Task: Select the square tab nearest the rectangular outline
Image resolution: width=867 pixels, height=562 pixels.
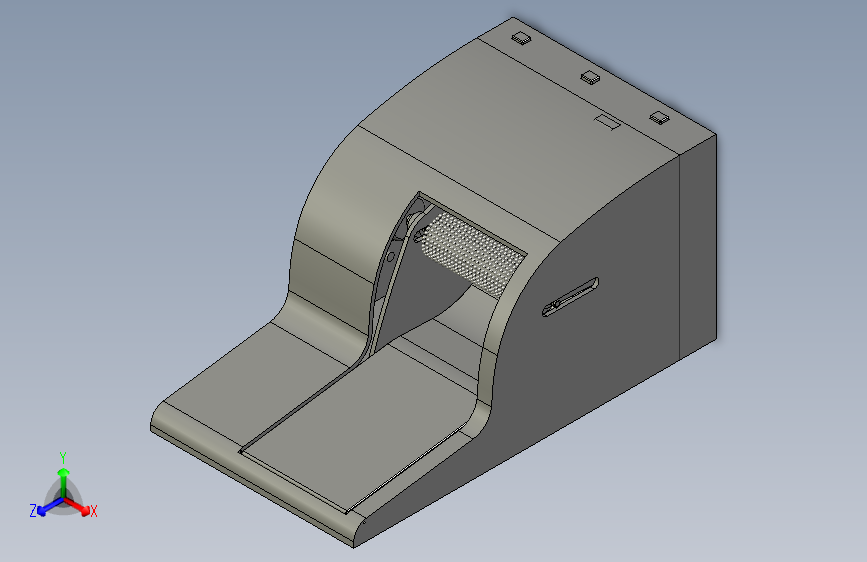Action: pyautogui.click(x=659, y=118)
